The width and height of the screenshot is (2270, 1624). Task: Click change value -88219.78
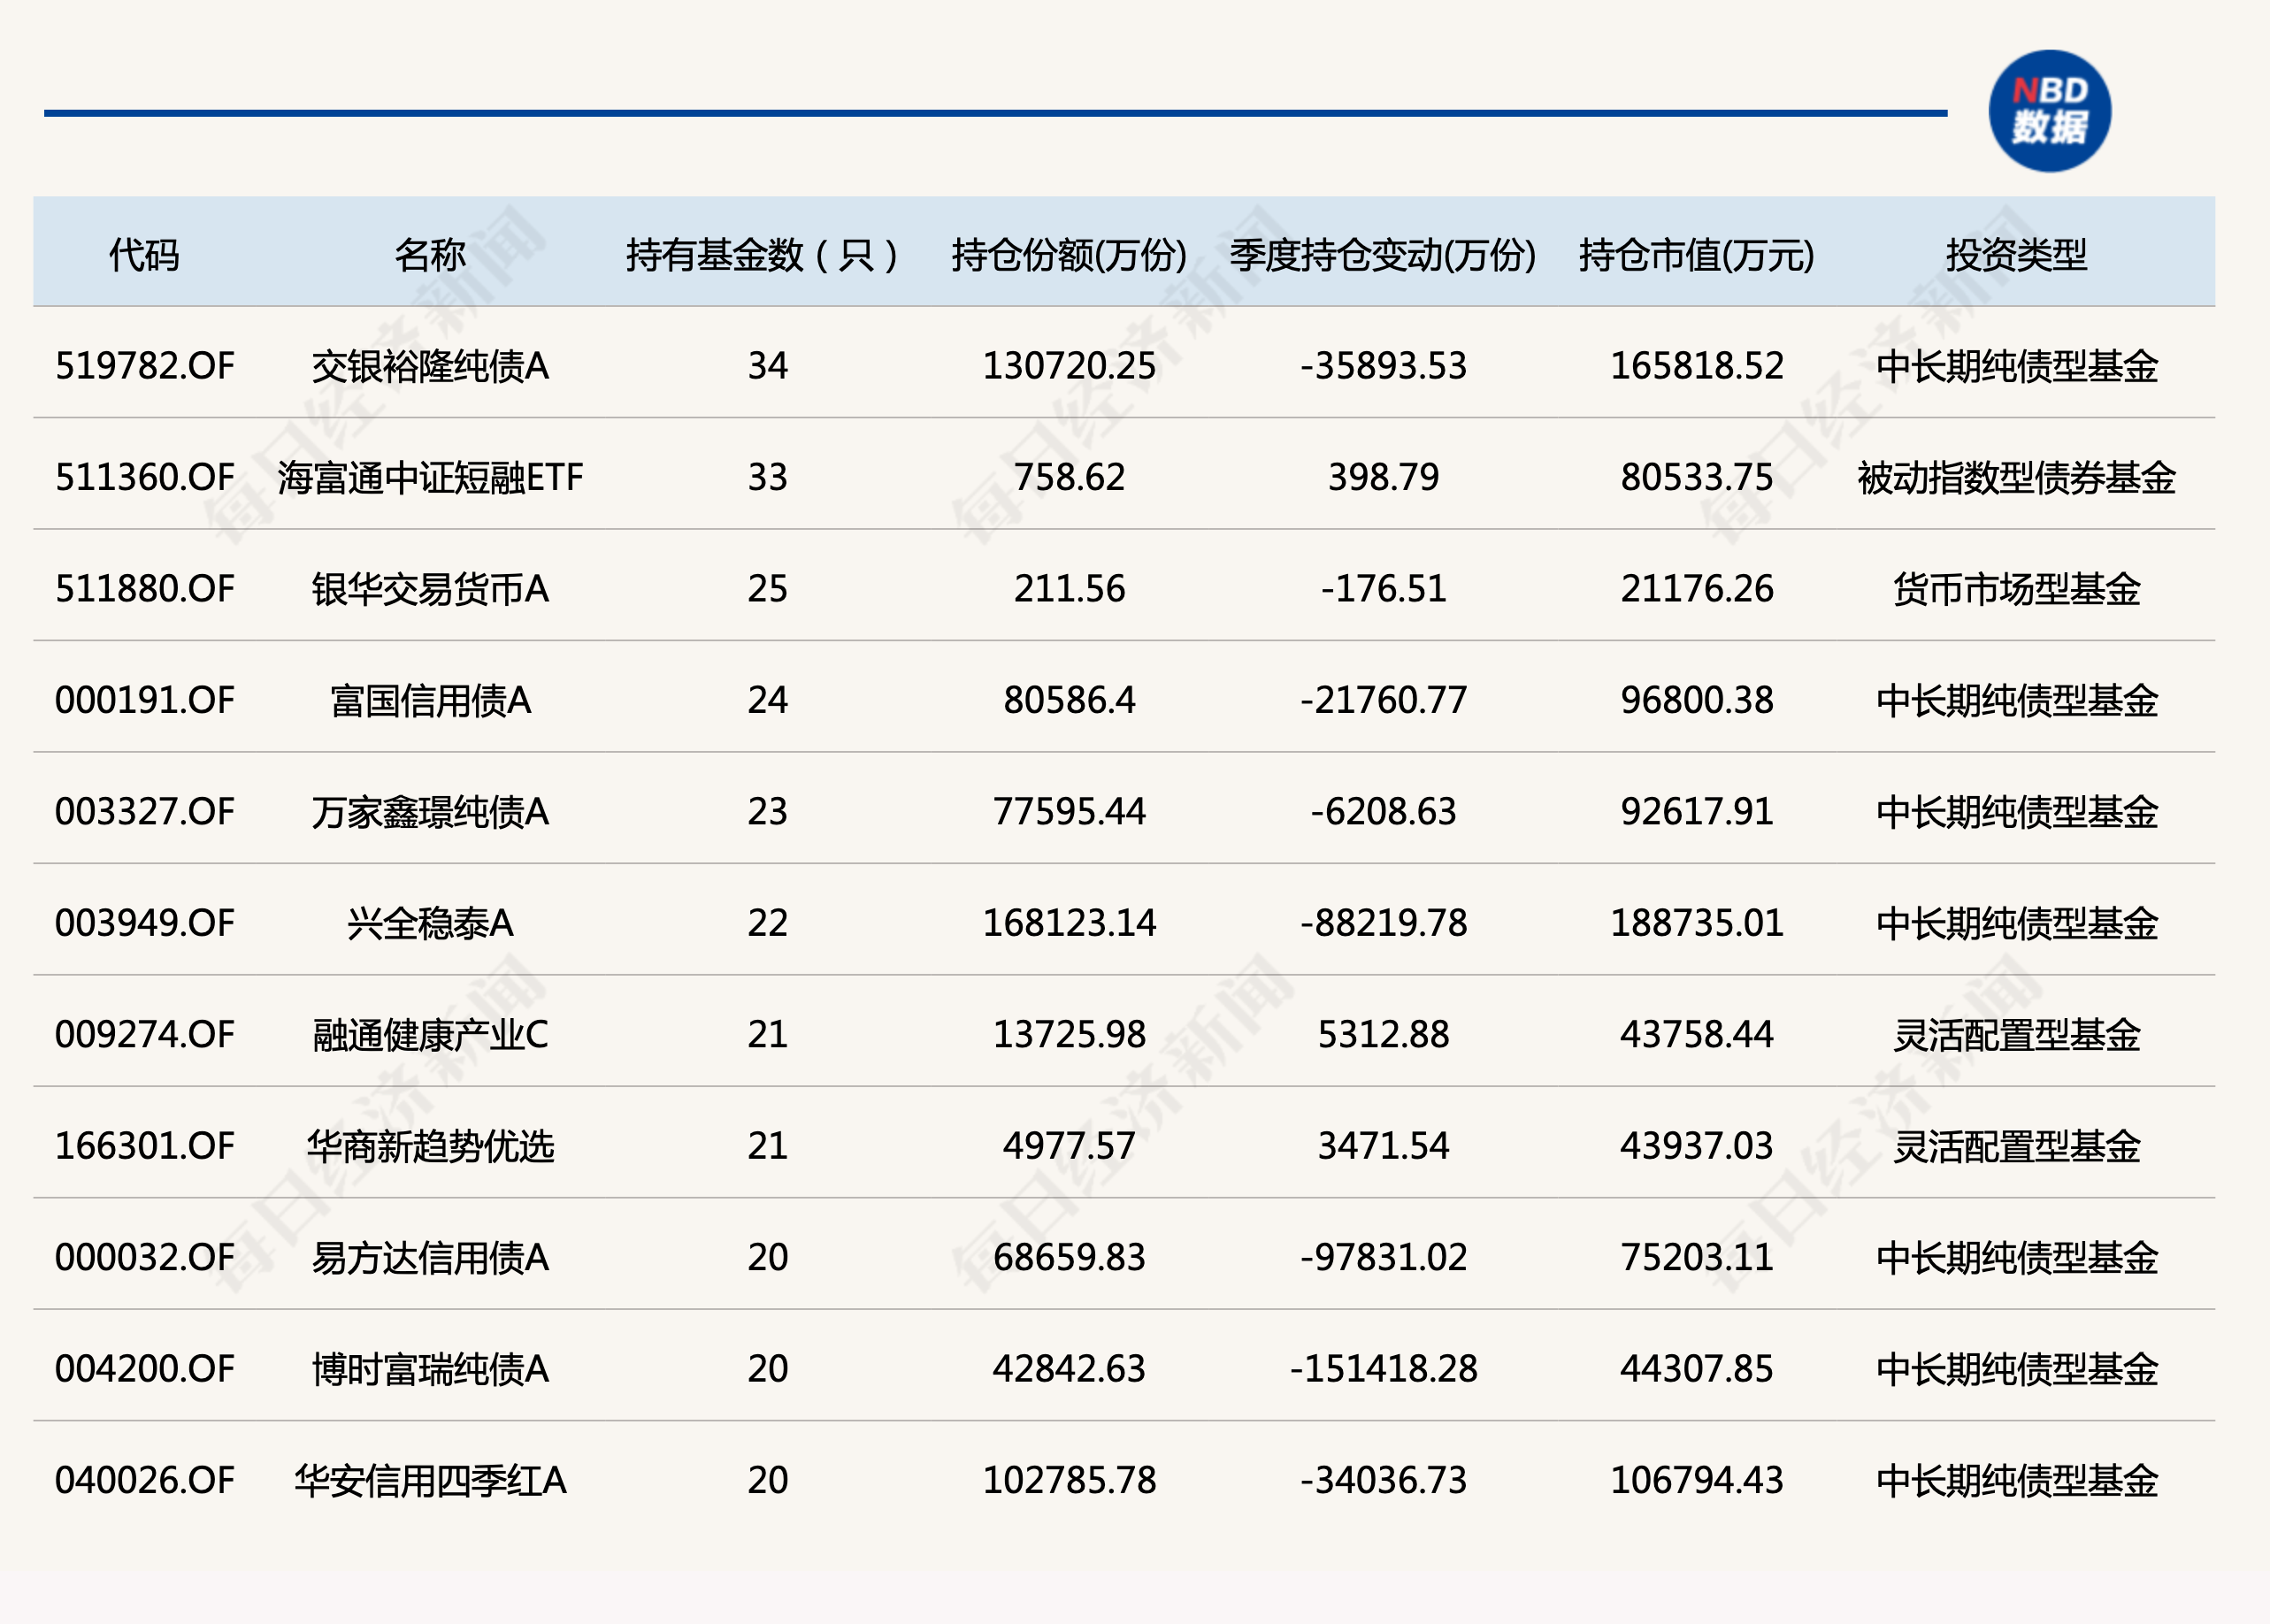click(1383, 923)
